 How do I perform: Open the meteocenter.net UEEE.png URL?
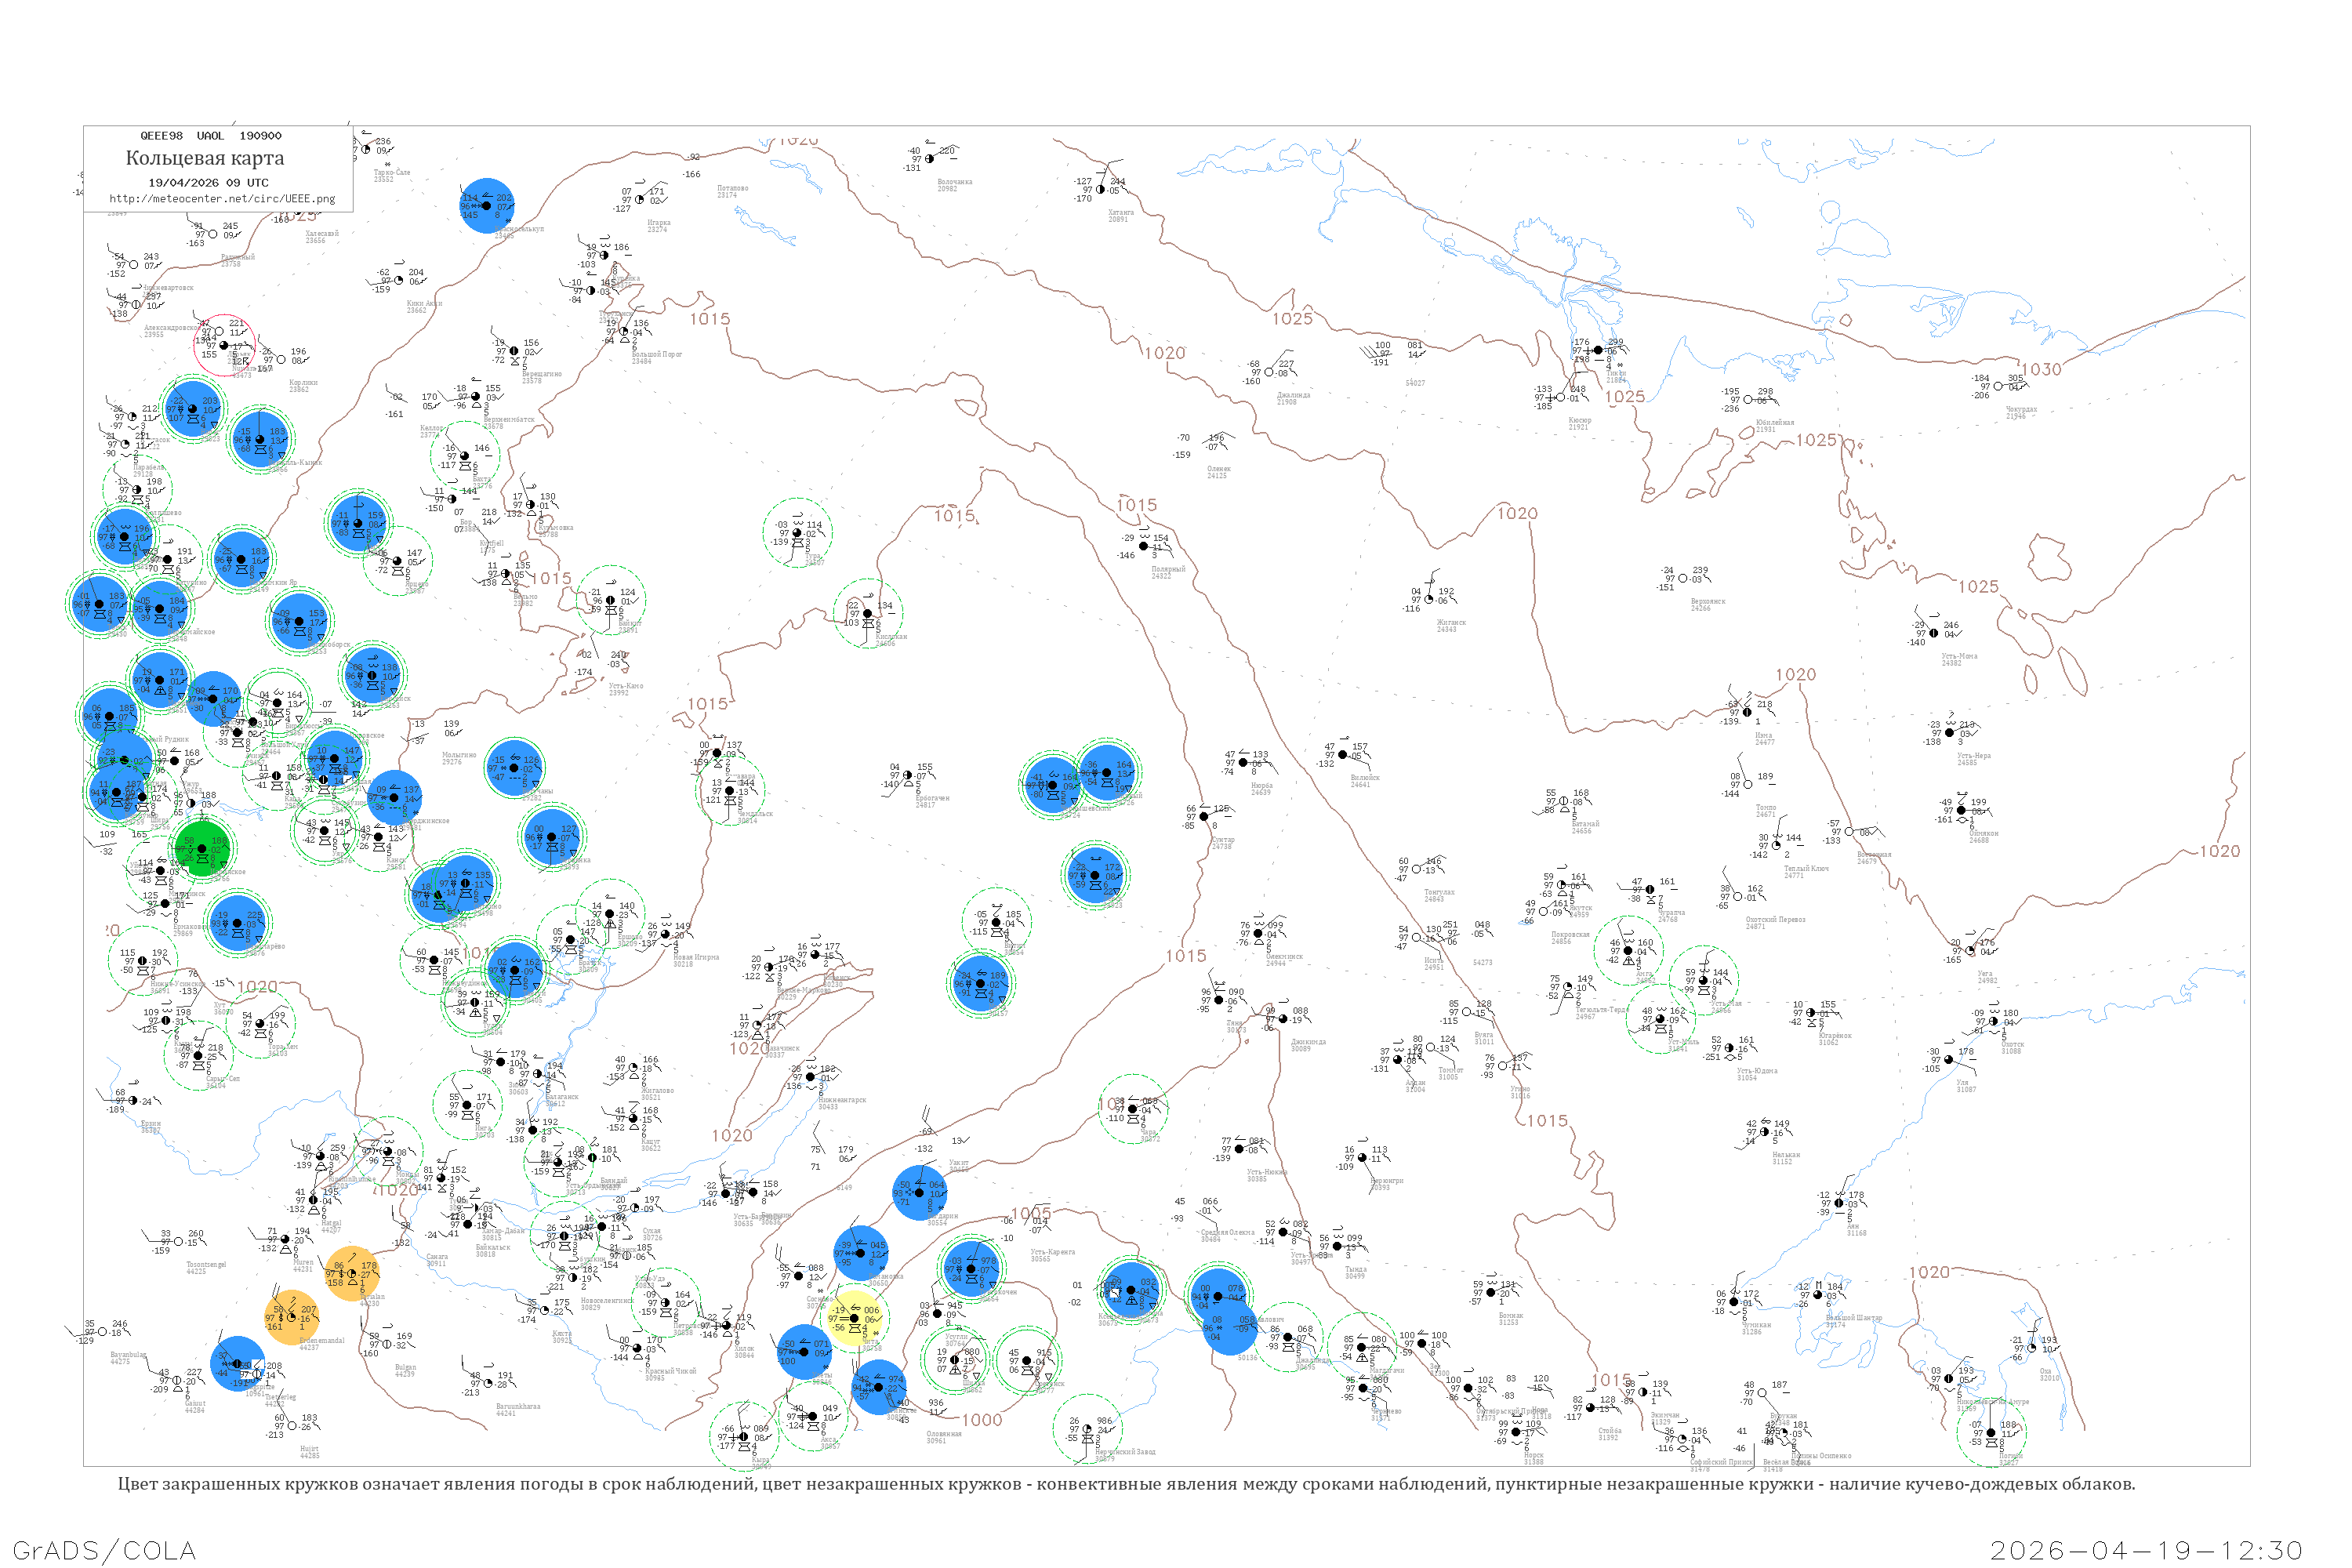click(x=222, y=199)
